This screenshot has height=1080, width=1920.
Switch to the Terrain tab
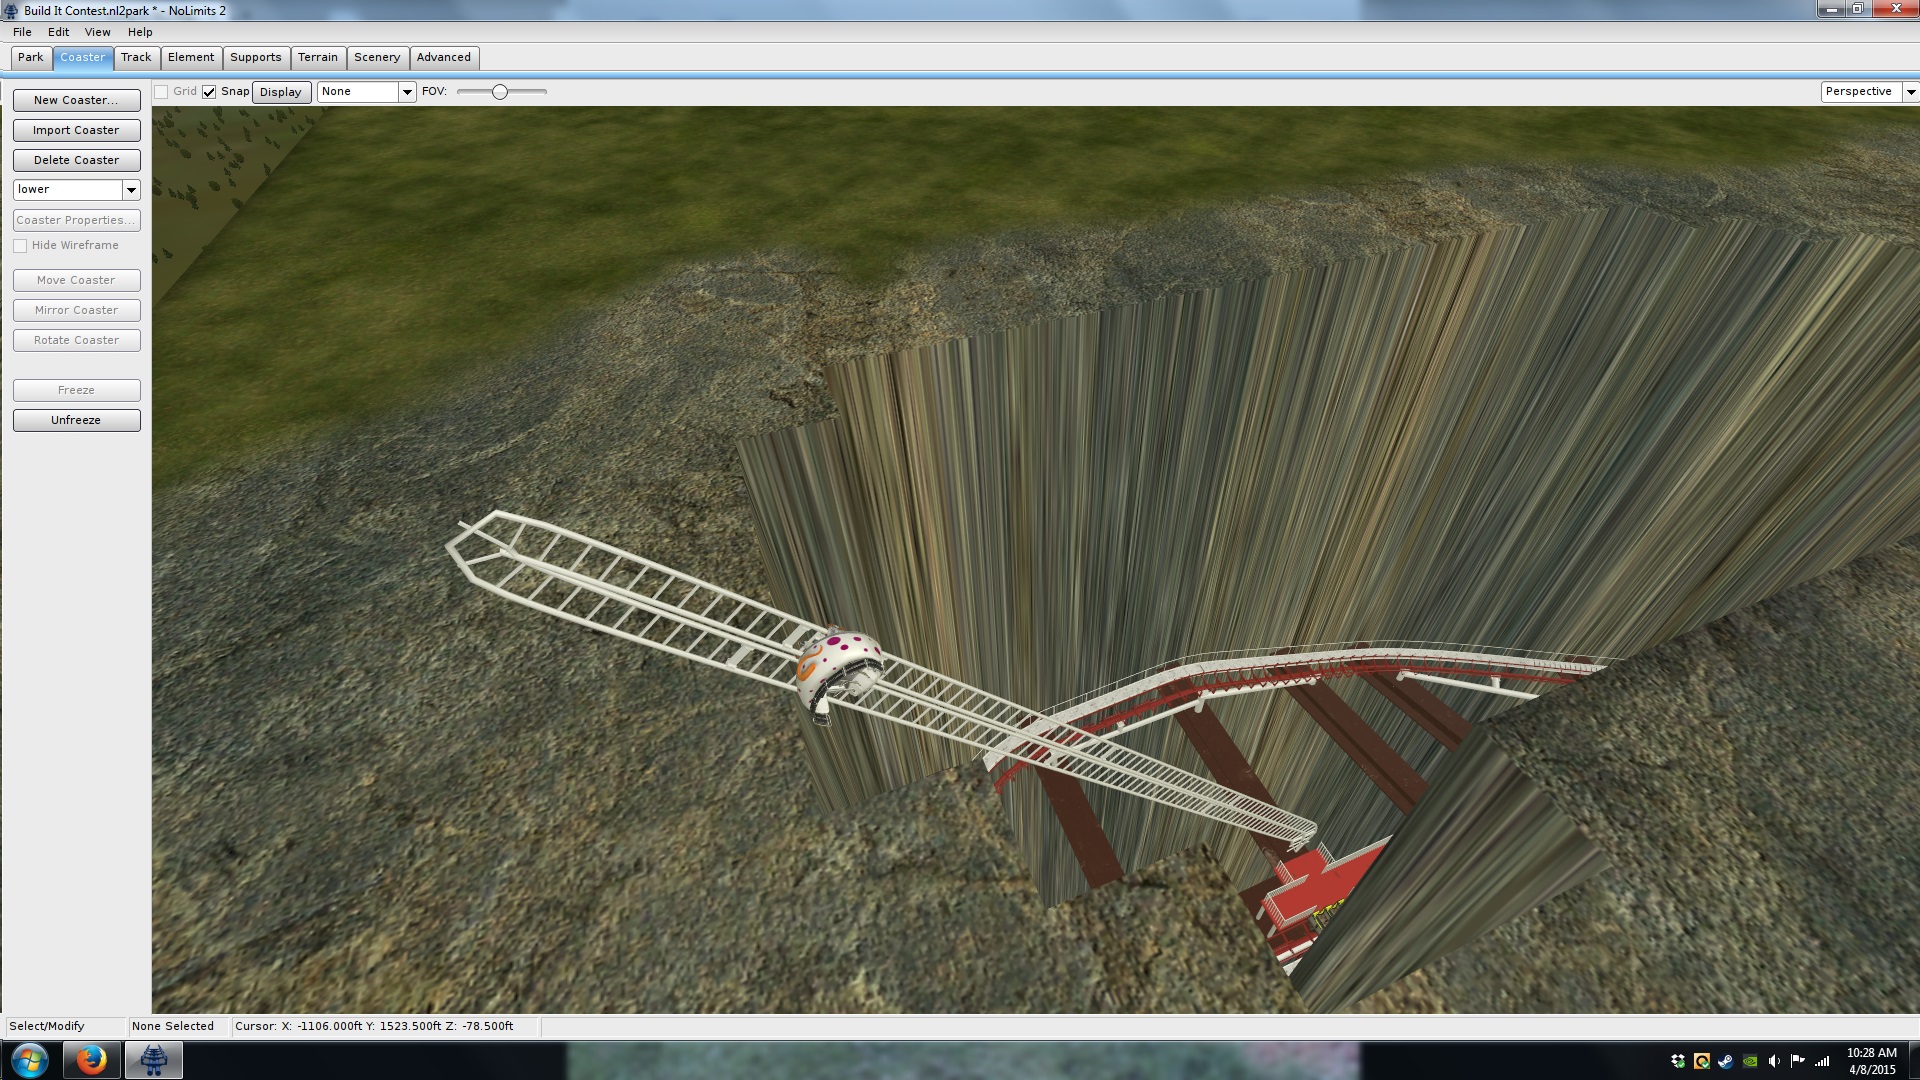pyautogui.click(x=317, y=57)
